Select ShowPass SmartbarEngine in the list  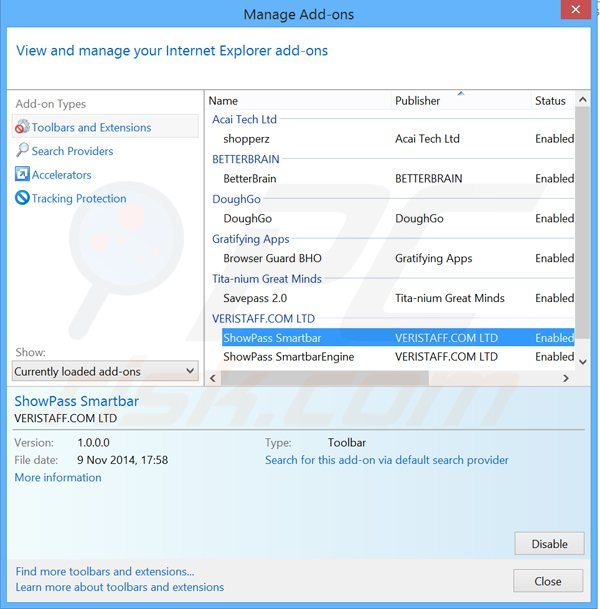pyautogui.click(x=288, y=357)
